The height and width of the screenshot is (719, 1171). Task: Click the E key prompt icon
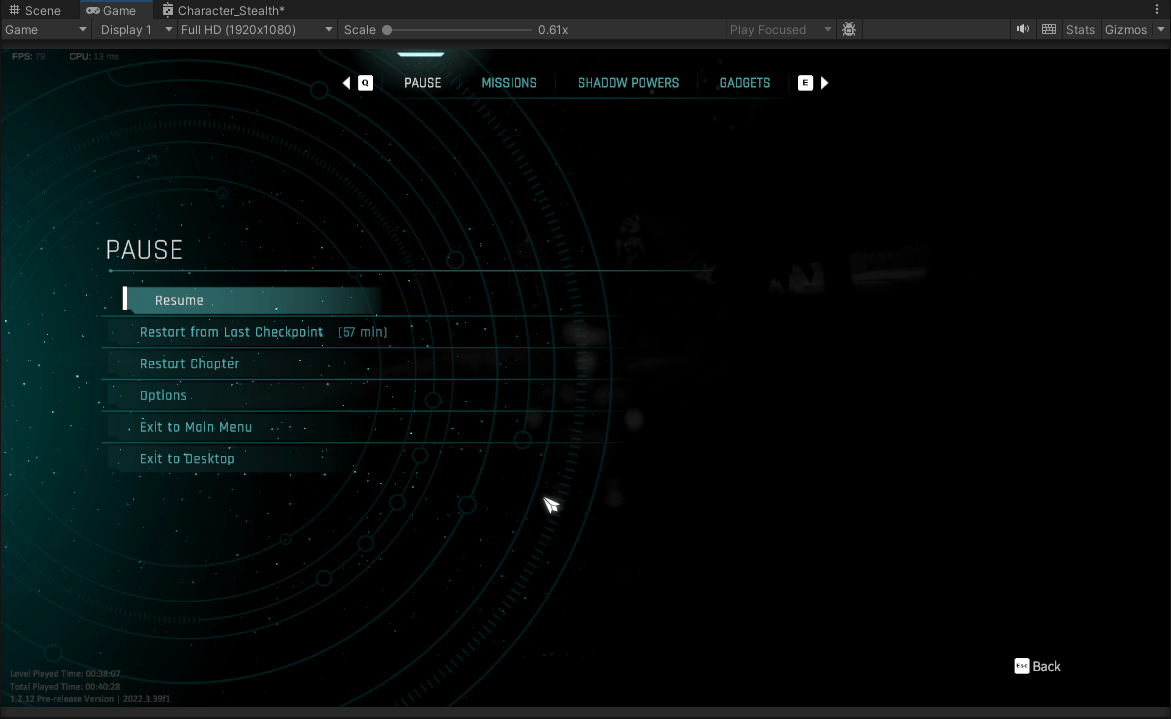805,83
